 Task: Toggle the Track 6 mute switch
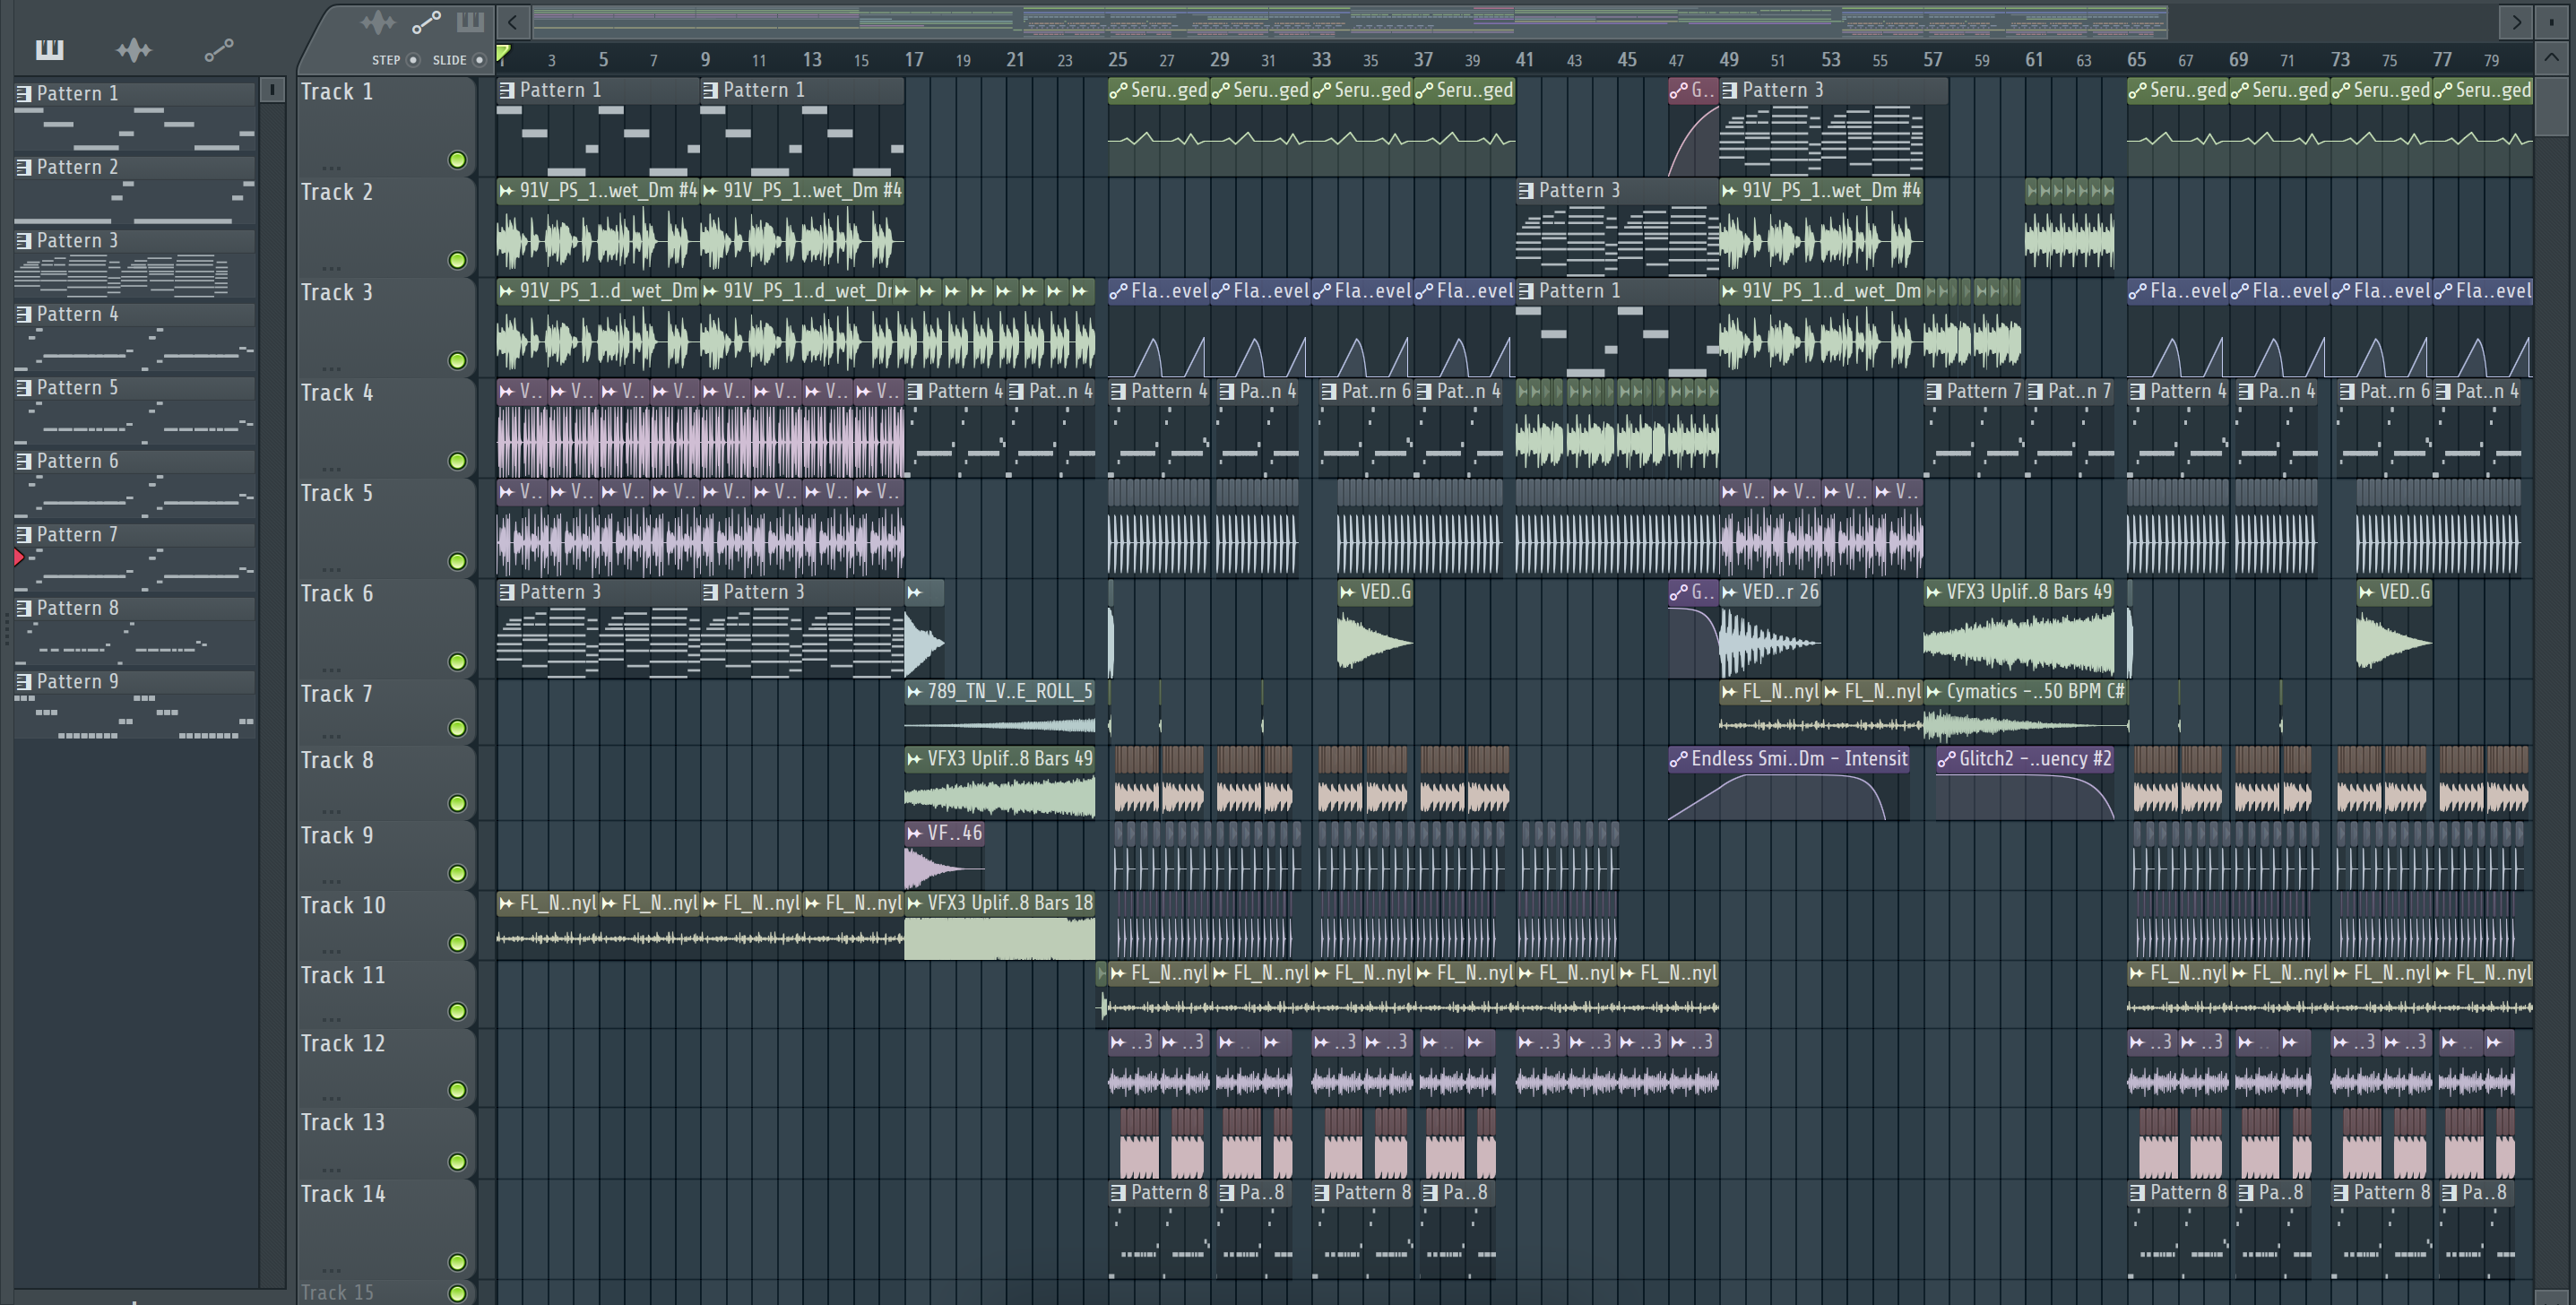click(x=457, y=661)
